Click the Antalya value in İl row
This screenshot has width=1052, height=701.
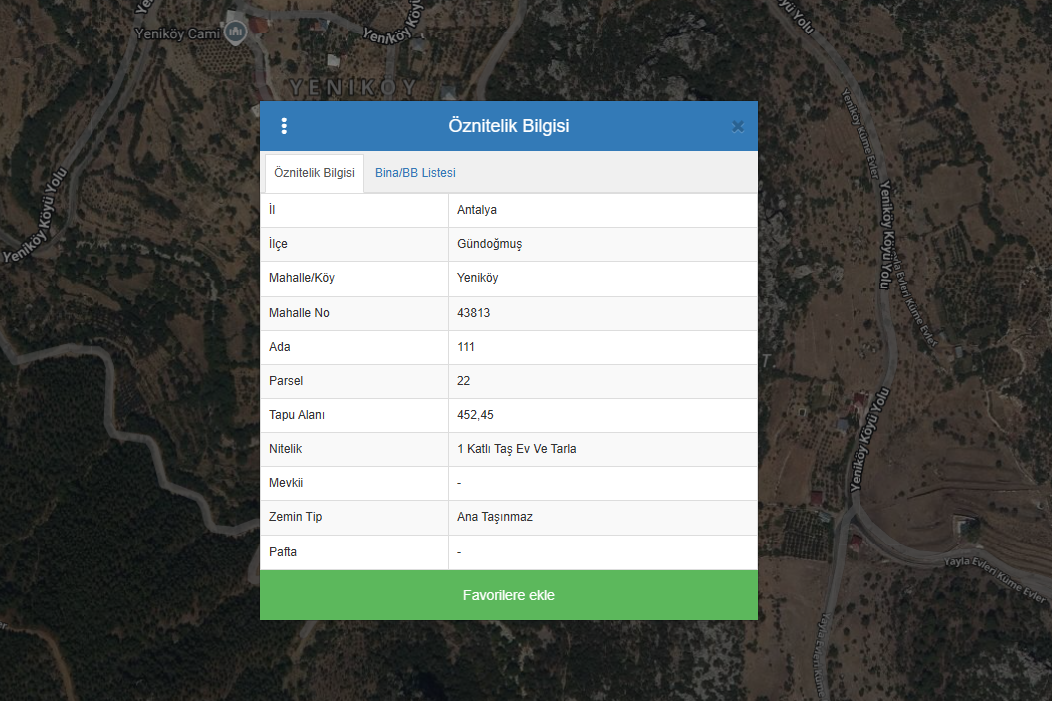[477, 210]
